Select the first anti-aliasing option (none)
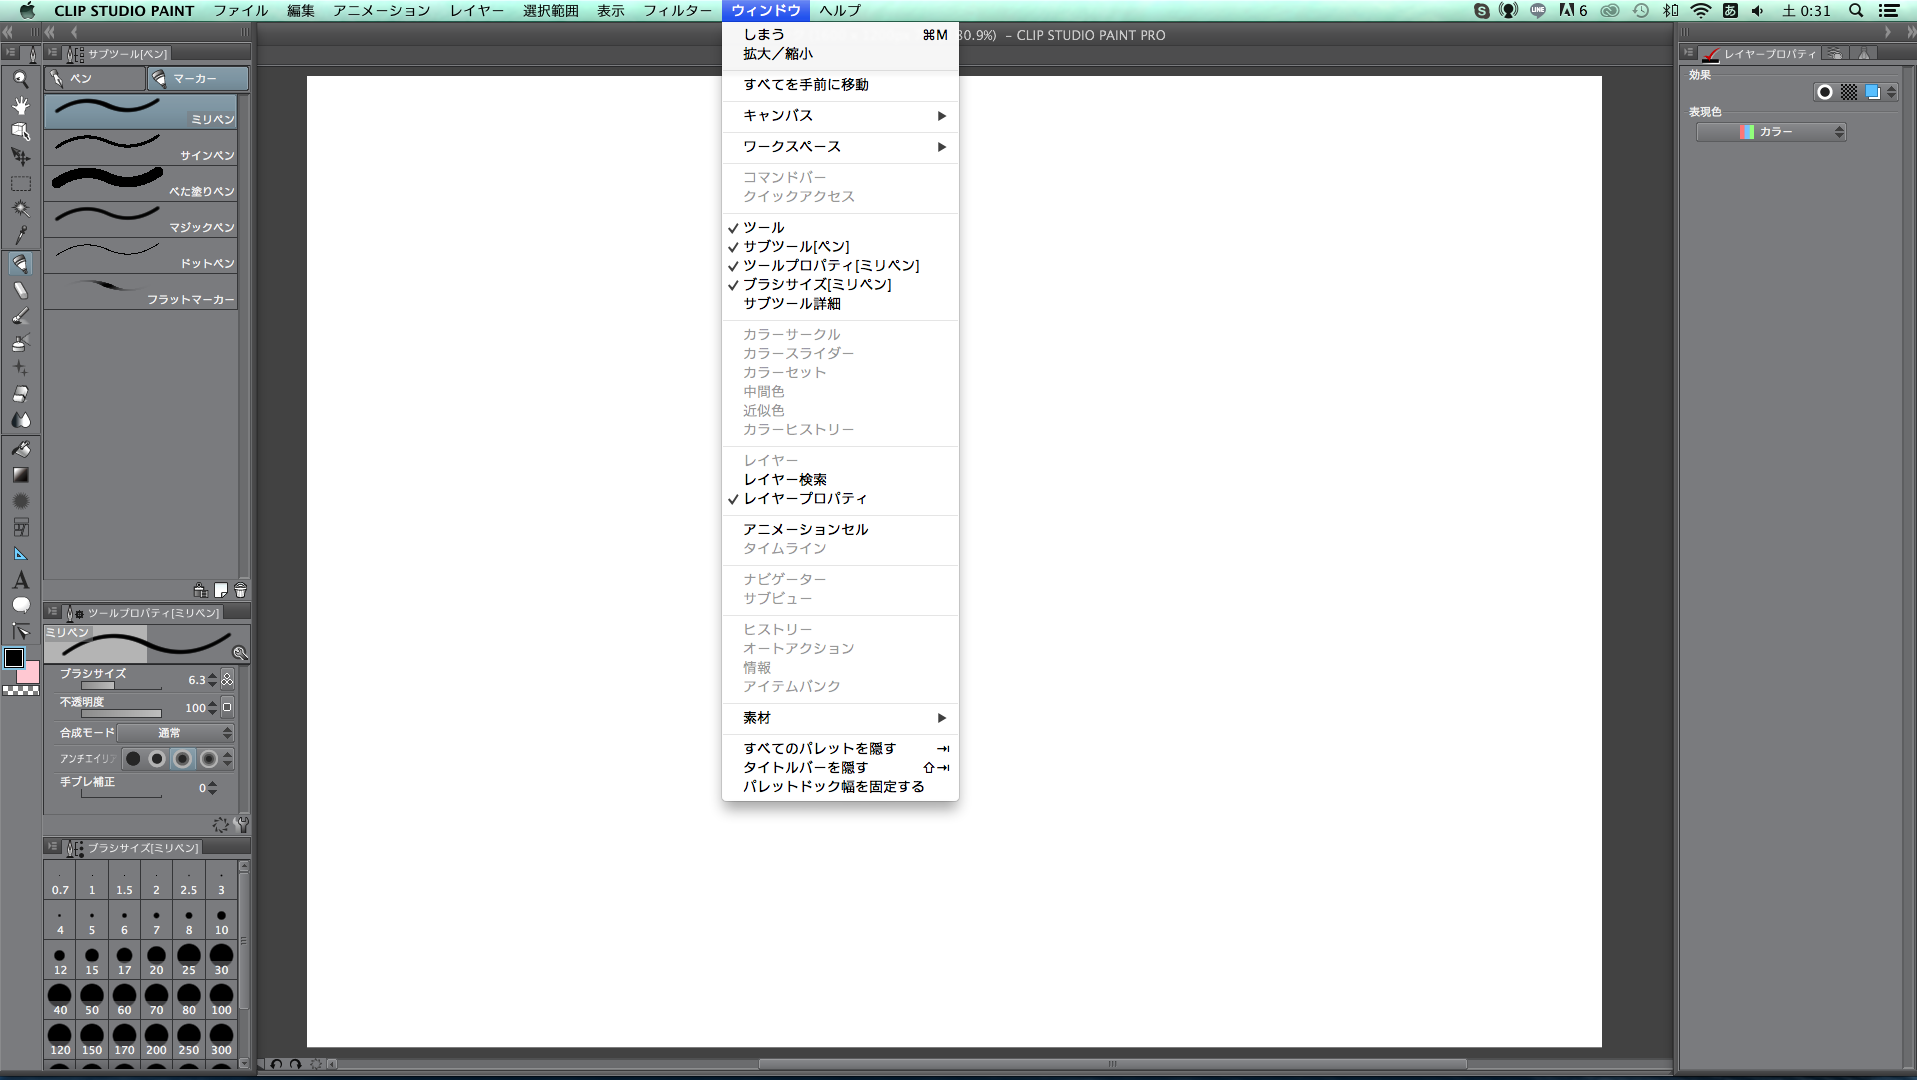 (133, 759)
